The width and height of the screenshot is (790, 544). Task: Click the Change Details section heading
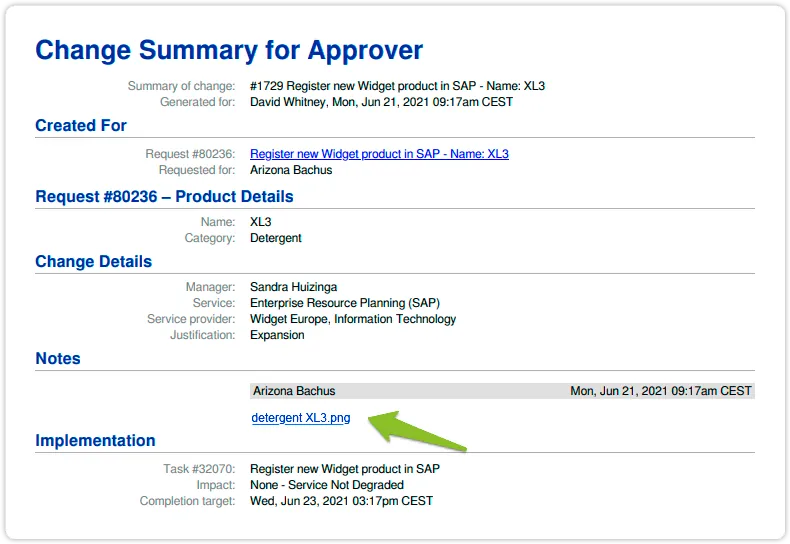point(93,261)
